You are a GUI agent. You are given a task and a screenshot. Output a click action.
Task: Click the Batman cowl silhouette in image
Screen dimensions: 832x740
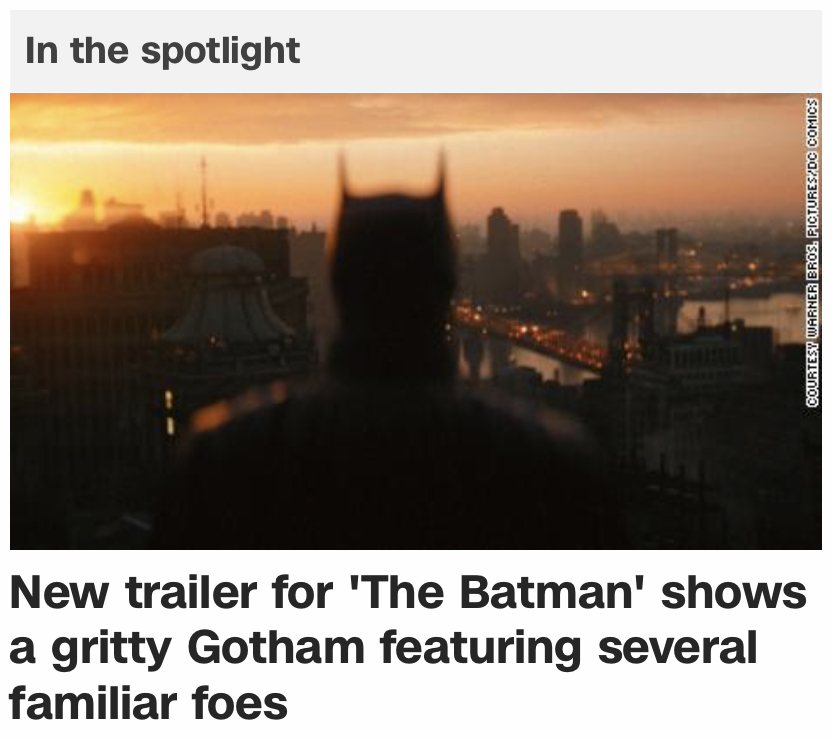coord(390,260)
